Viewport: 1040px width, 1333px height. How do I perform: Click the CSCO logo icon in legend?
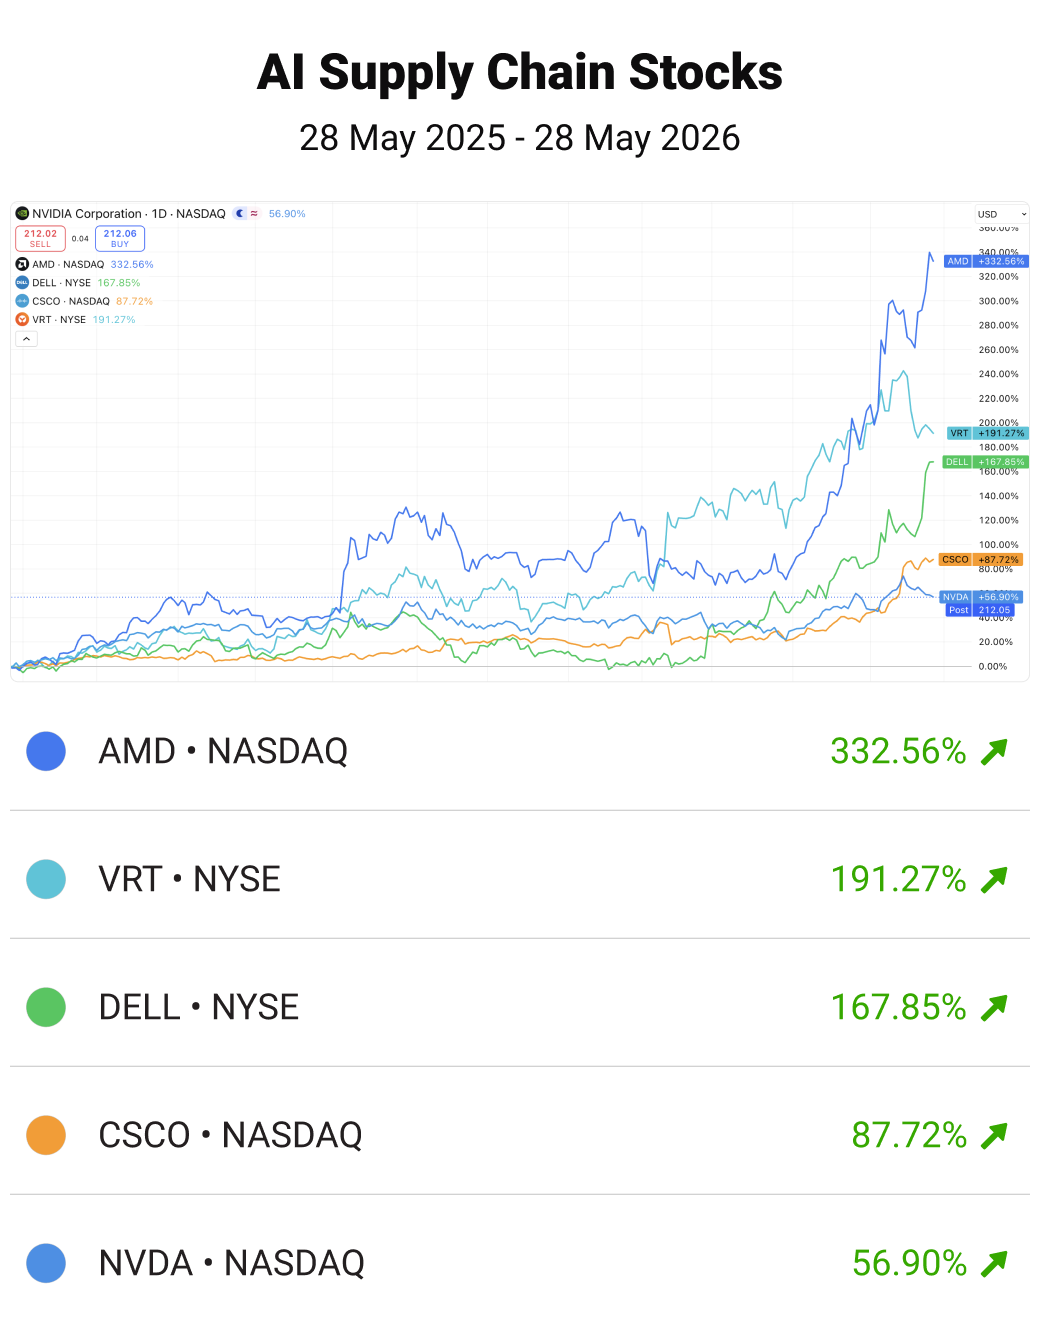(22, 301)
